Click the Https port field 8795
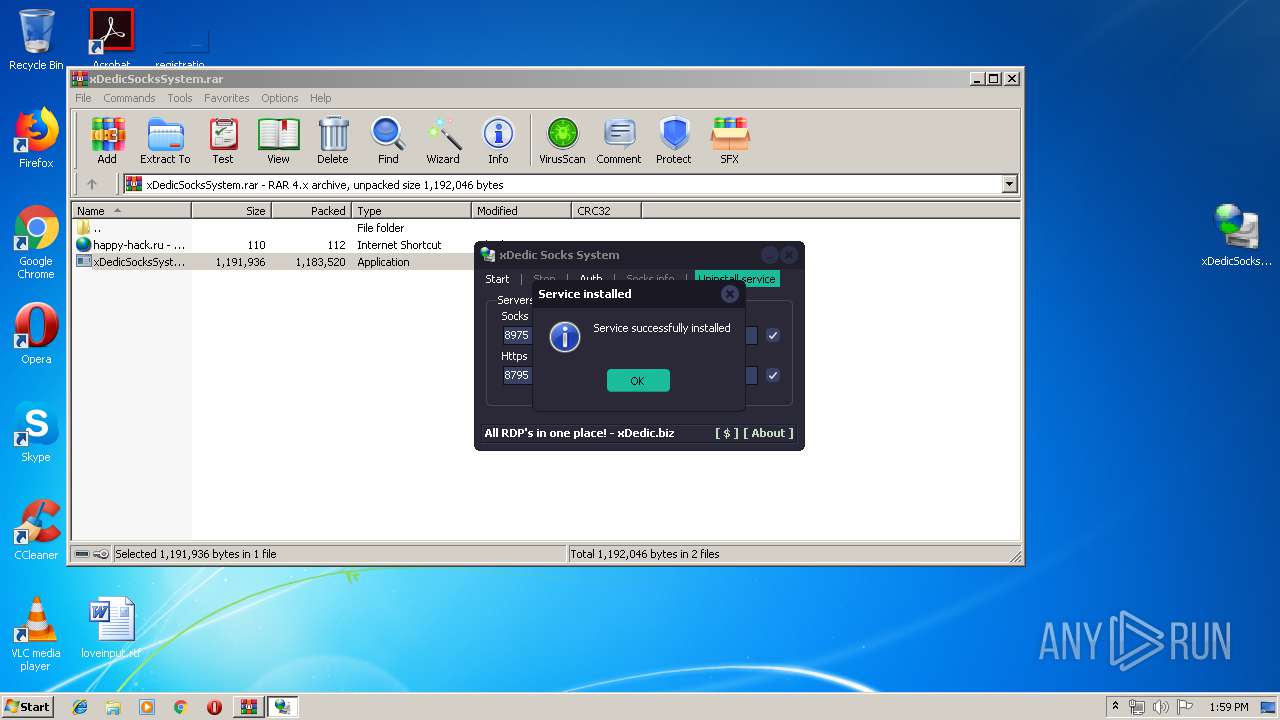Screen dimensions: 1280x720 tap(517, 375)
